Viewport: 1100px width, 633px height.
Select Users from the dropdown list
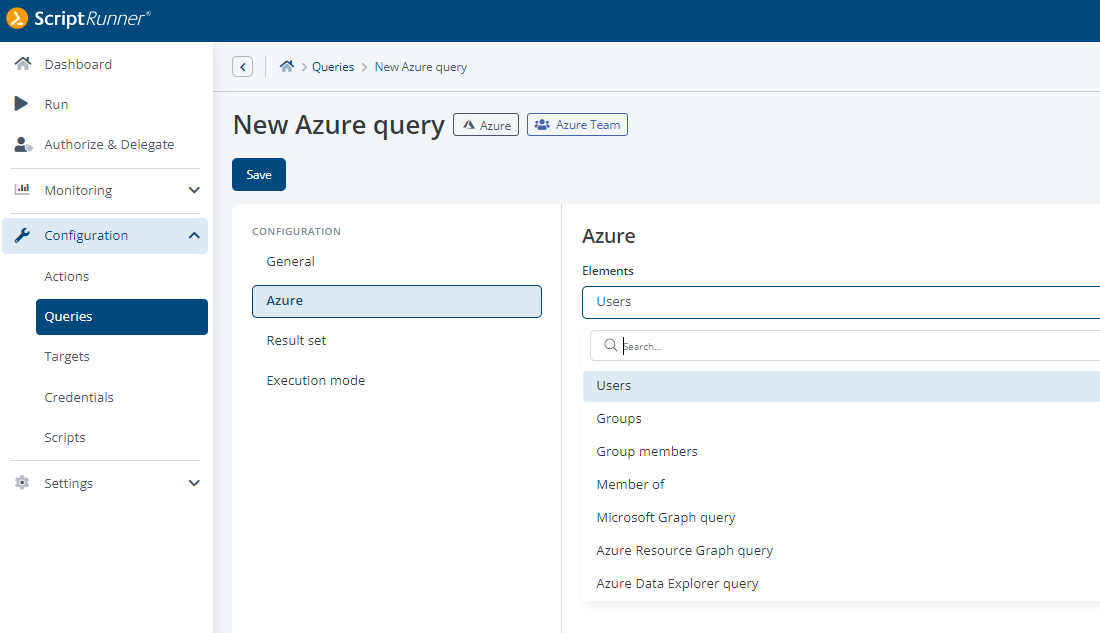tap(840, 386)
